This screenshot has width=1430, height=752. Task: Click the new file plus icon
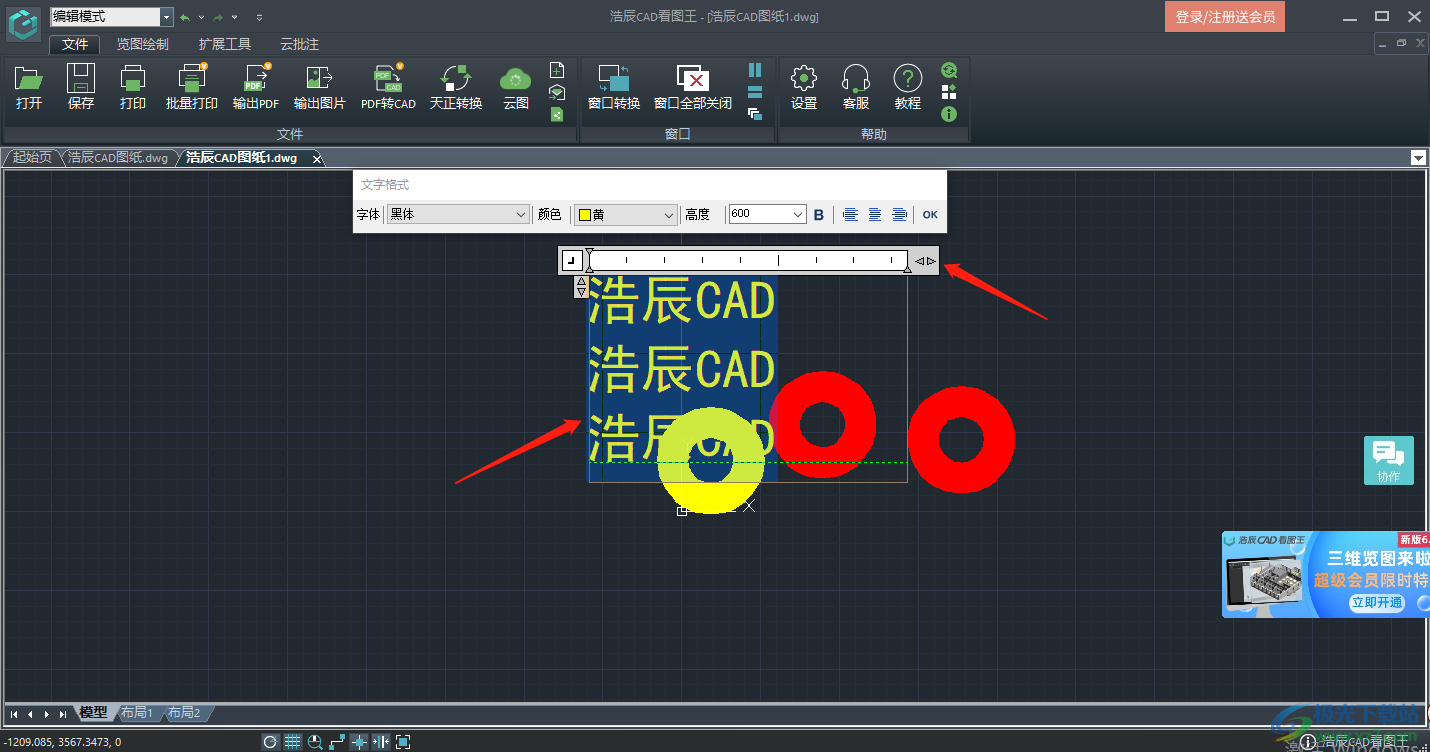558,70
